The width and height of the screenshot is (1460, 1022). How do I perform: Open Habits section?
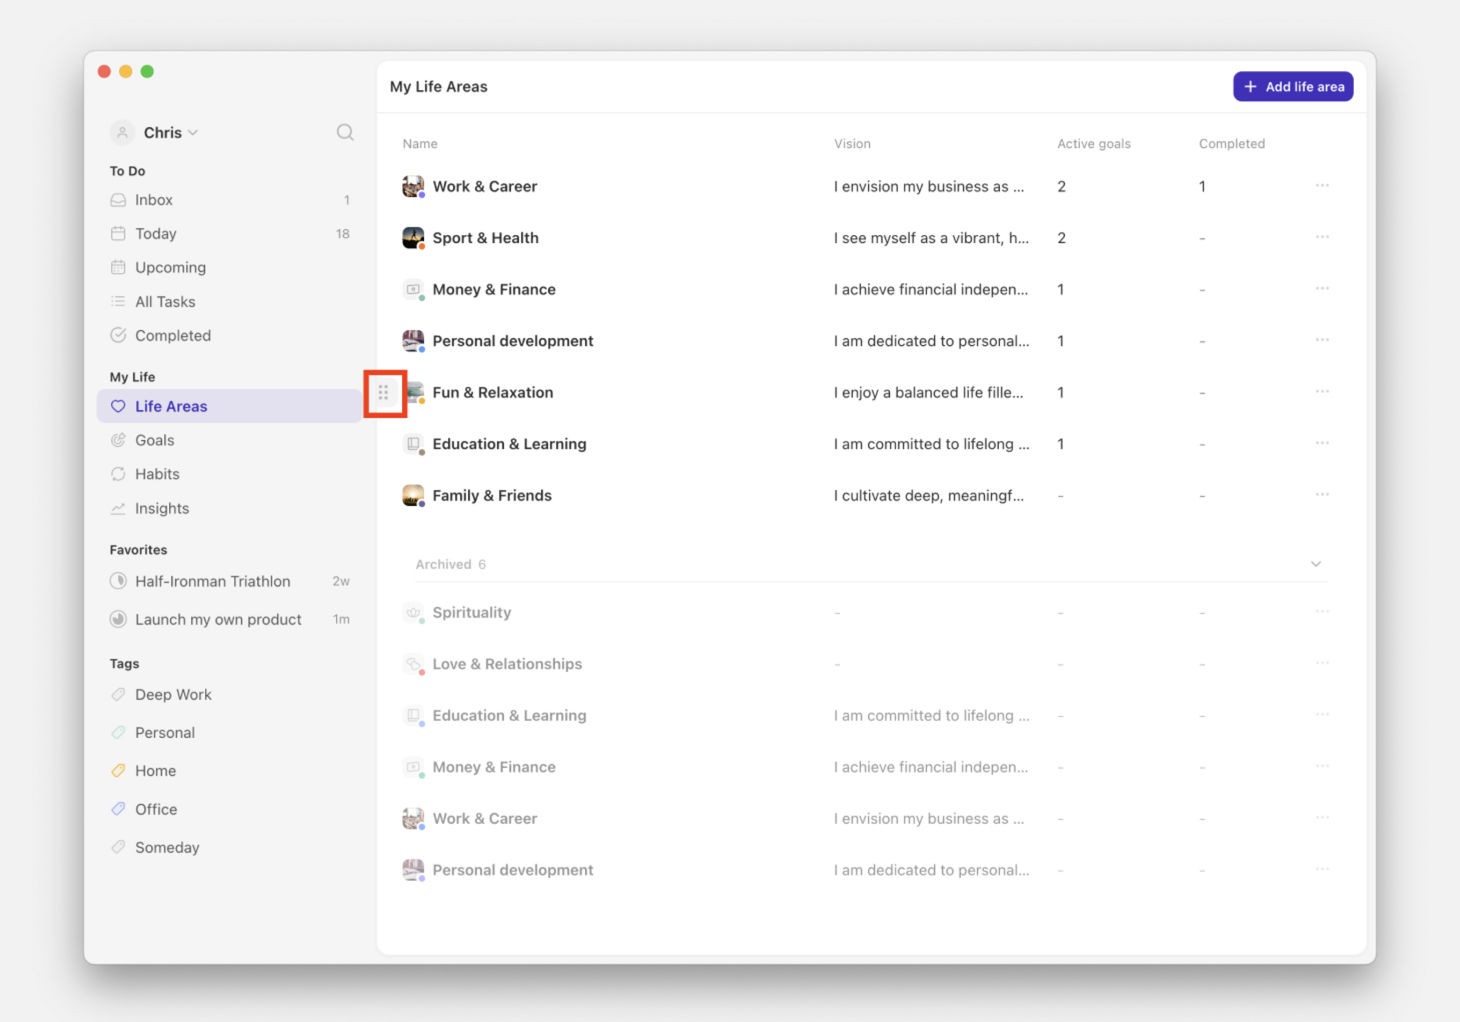pos(229,474)
